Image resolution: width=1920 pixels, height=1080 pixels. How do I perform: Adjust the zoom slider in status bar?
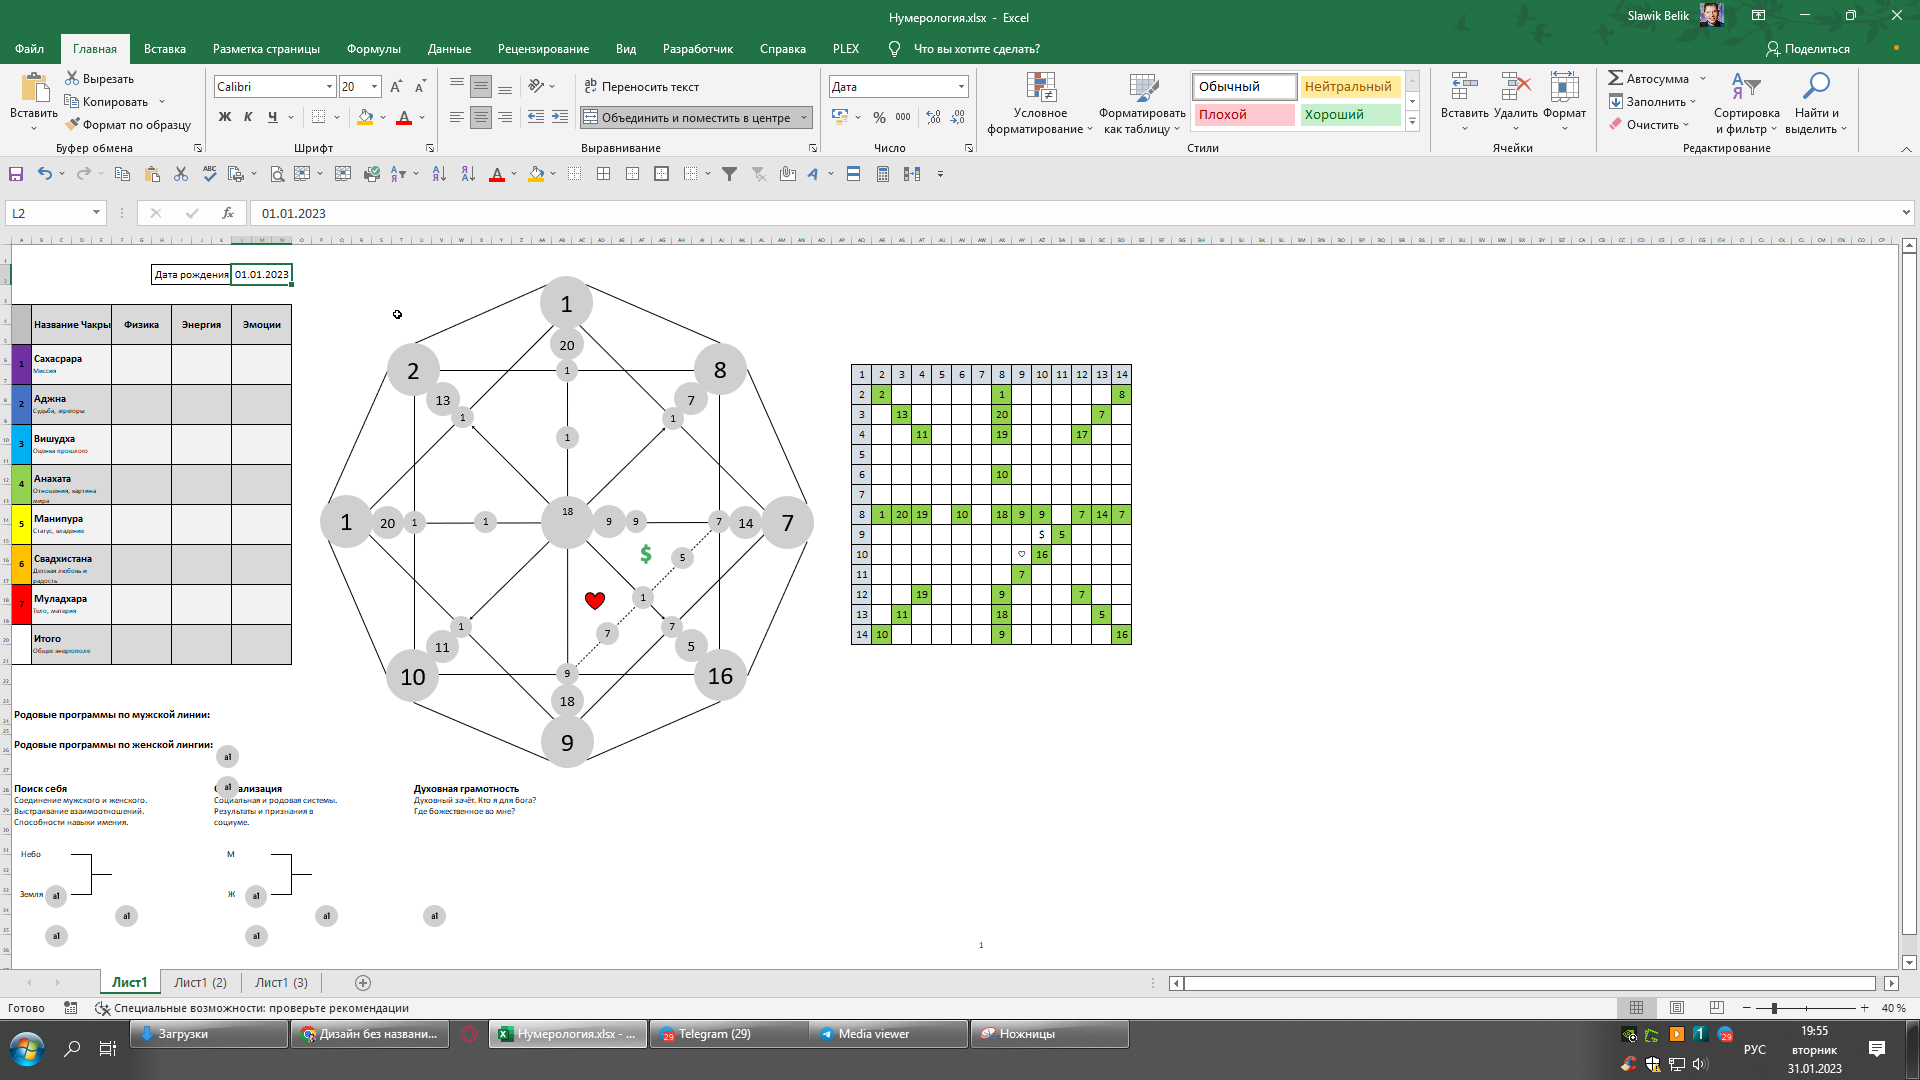pos(1773,1008)
